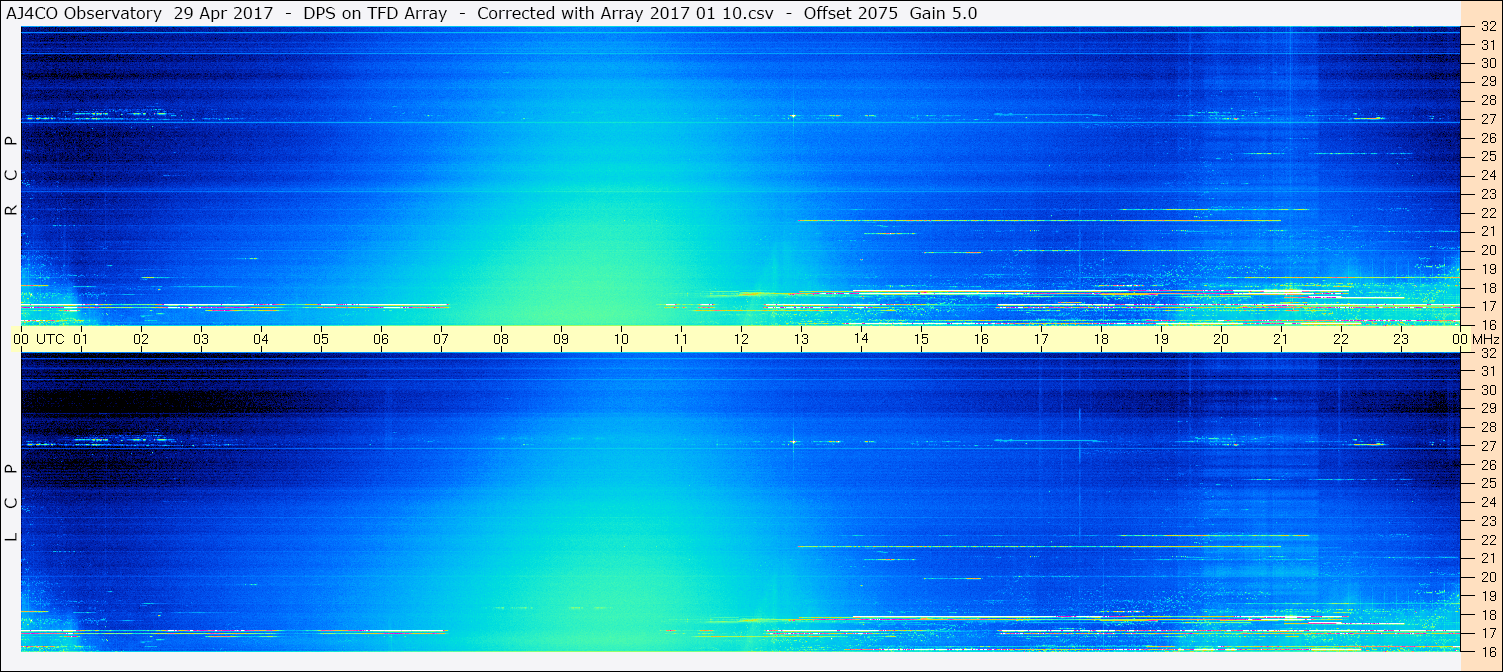This screenshot has width=1503, height=672.
Task: Click the 22 MHz tick in the RCP panel
Action: pos(1487,213)
